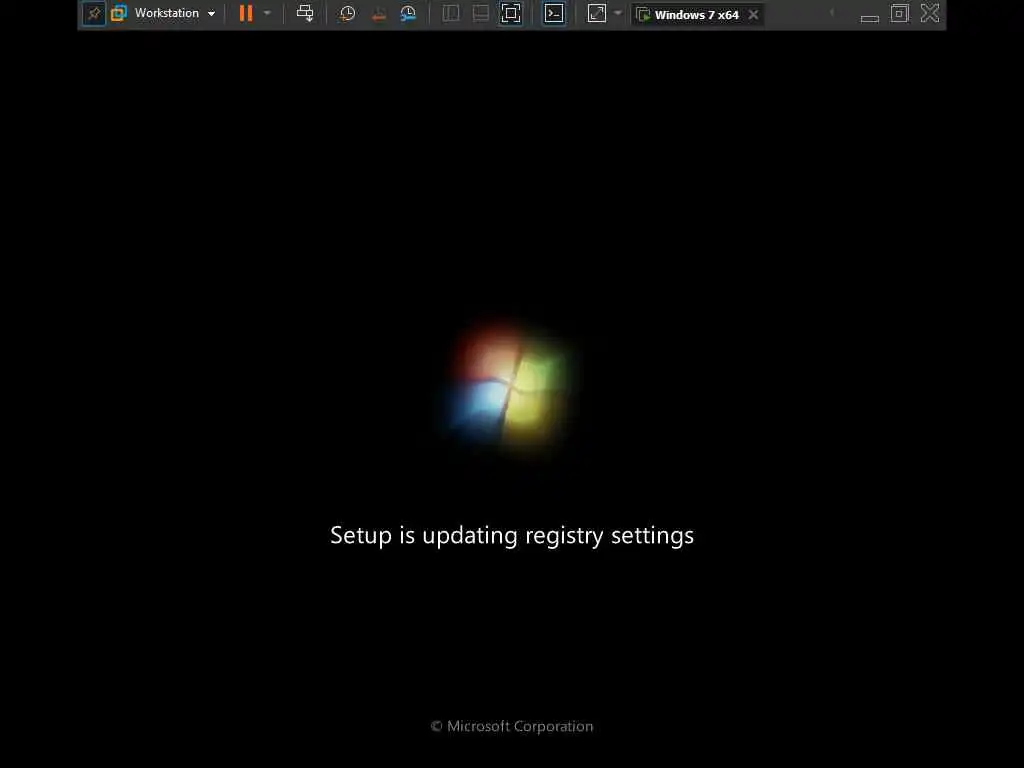Click the pin toolbar icon
The width and height of the screenshot is (1024, 768).
tap(94, 13)
